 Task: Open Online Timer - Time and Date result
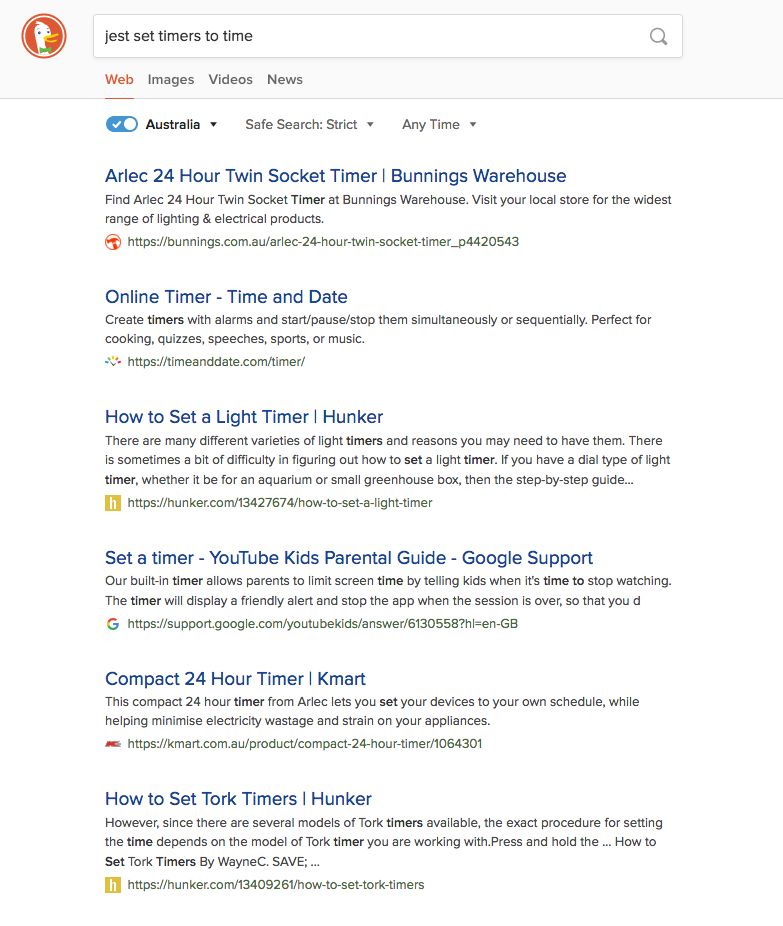(x=226, y=296)
